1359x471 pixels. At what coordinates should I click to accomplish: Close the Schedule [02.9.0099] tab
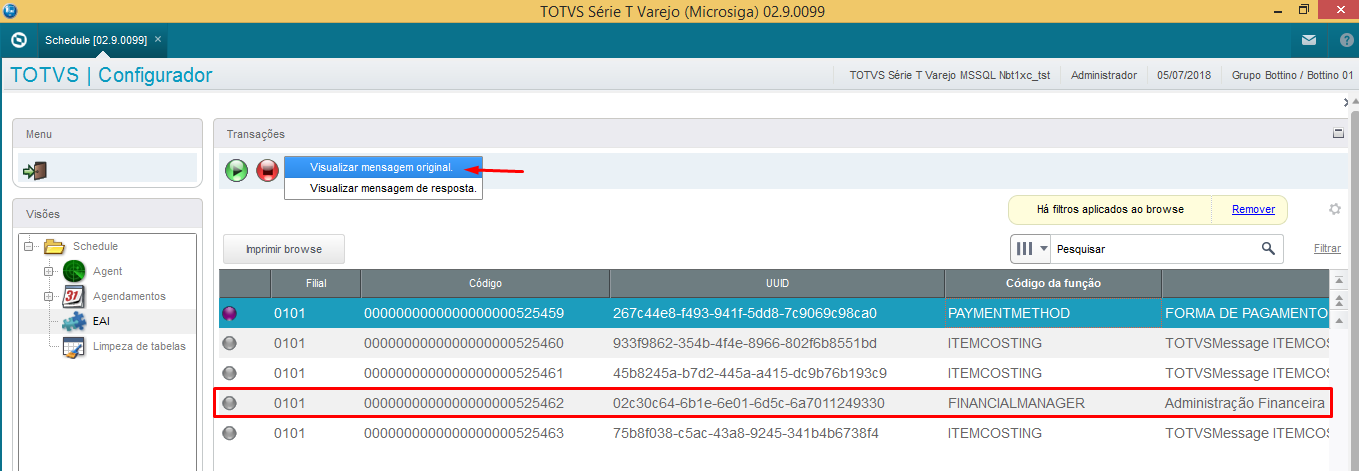[158, 39]
